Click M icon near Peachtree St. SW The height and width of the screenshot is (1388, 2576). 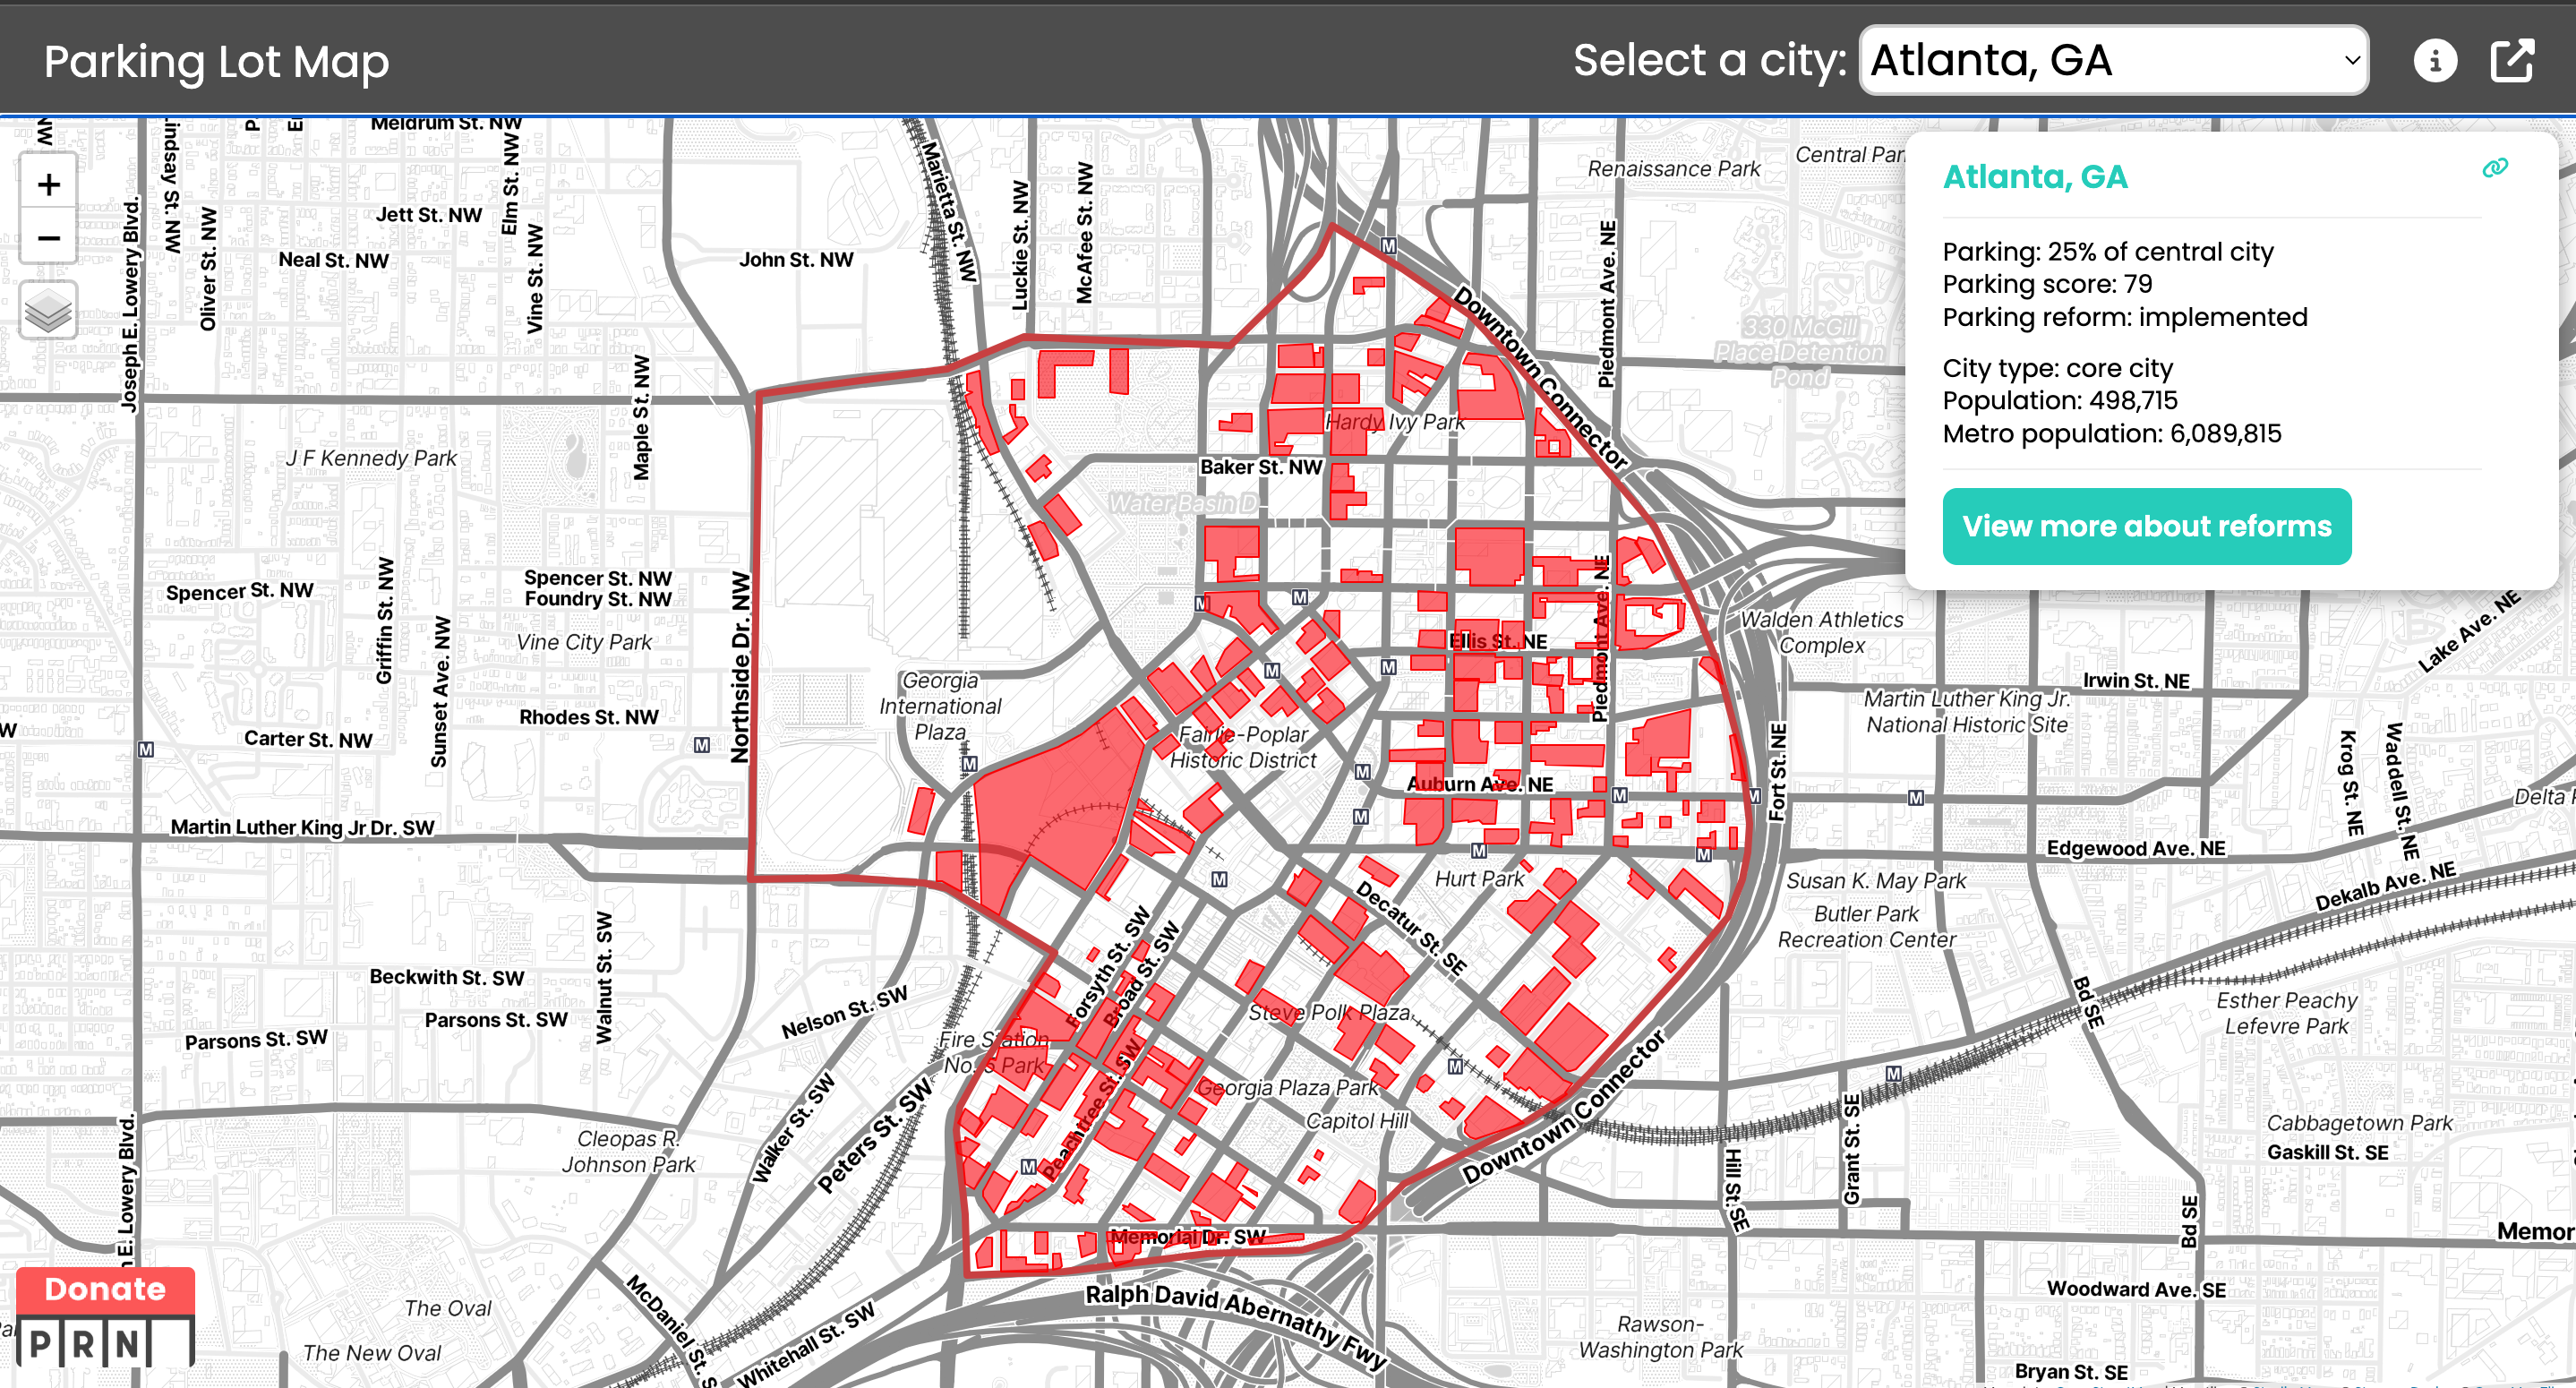point(1028,1167)
